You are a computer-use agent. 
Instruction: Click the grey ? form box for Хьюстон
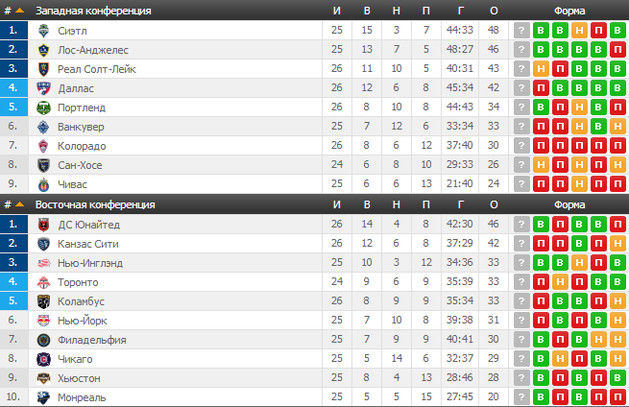(521, 378)
